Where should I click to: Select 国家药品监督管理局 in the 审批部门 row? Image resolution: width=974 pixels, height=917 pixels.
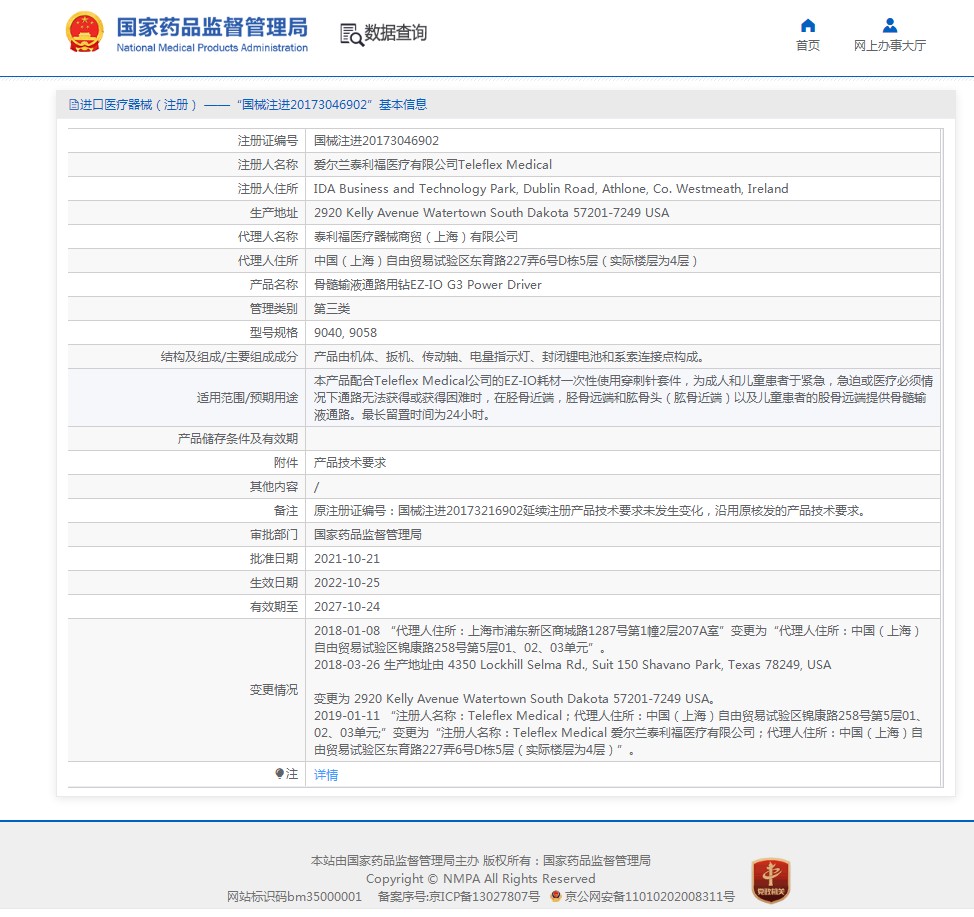(368, 535)
